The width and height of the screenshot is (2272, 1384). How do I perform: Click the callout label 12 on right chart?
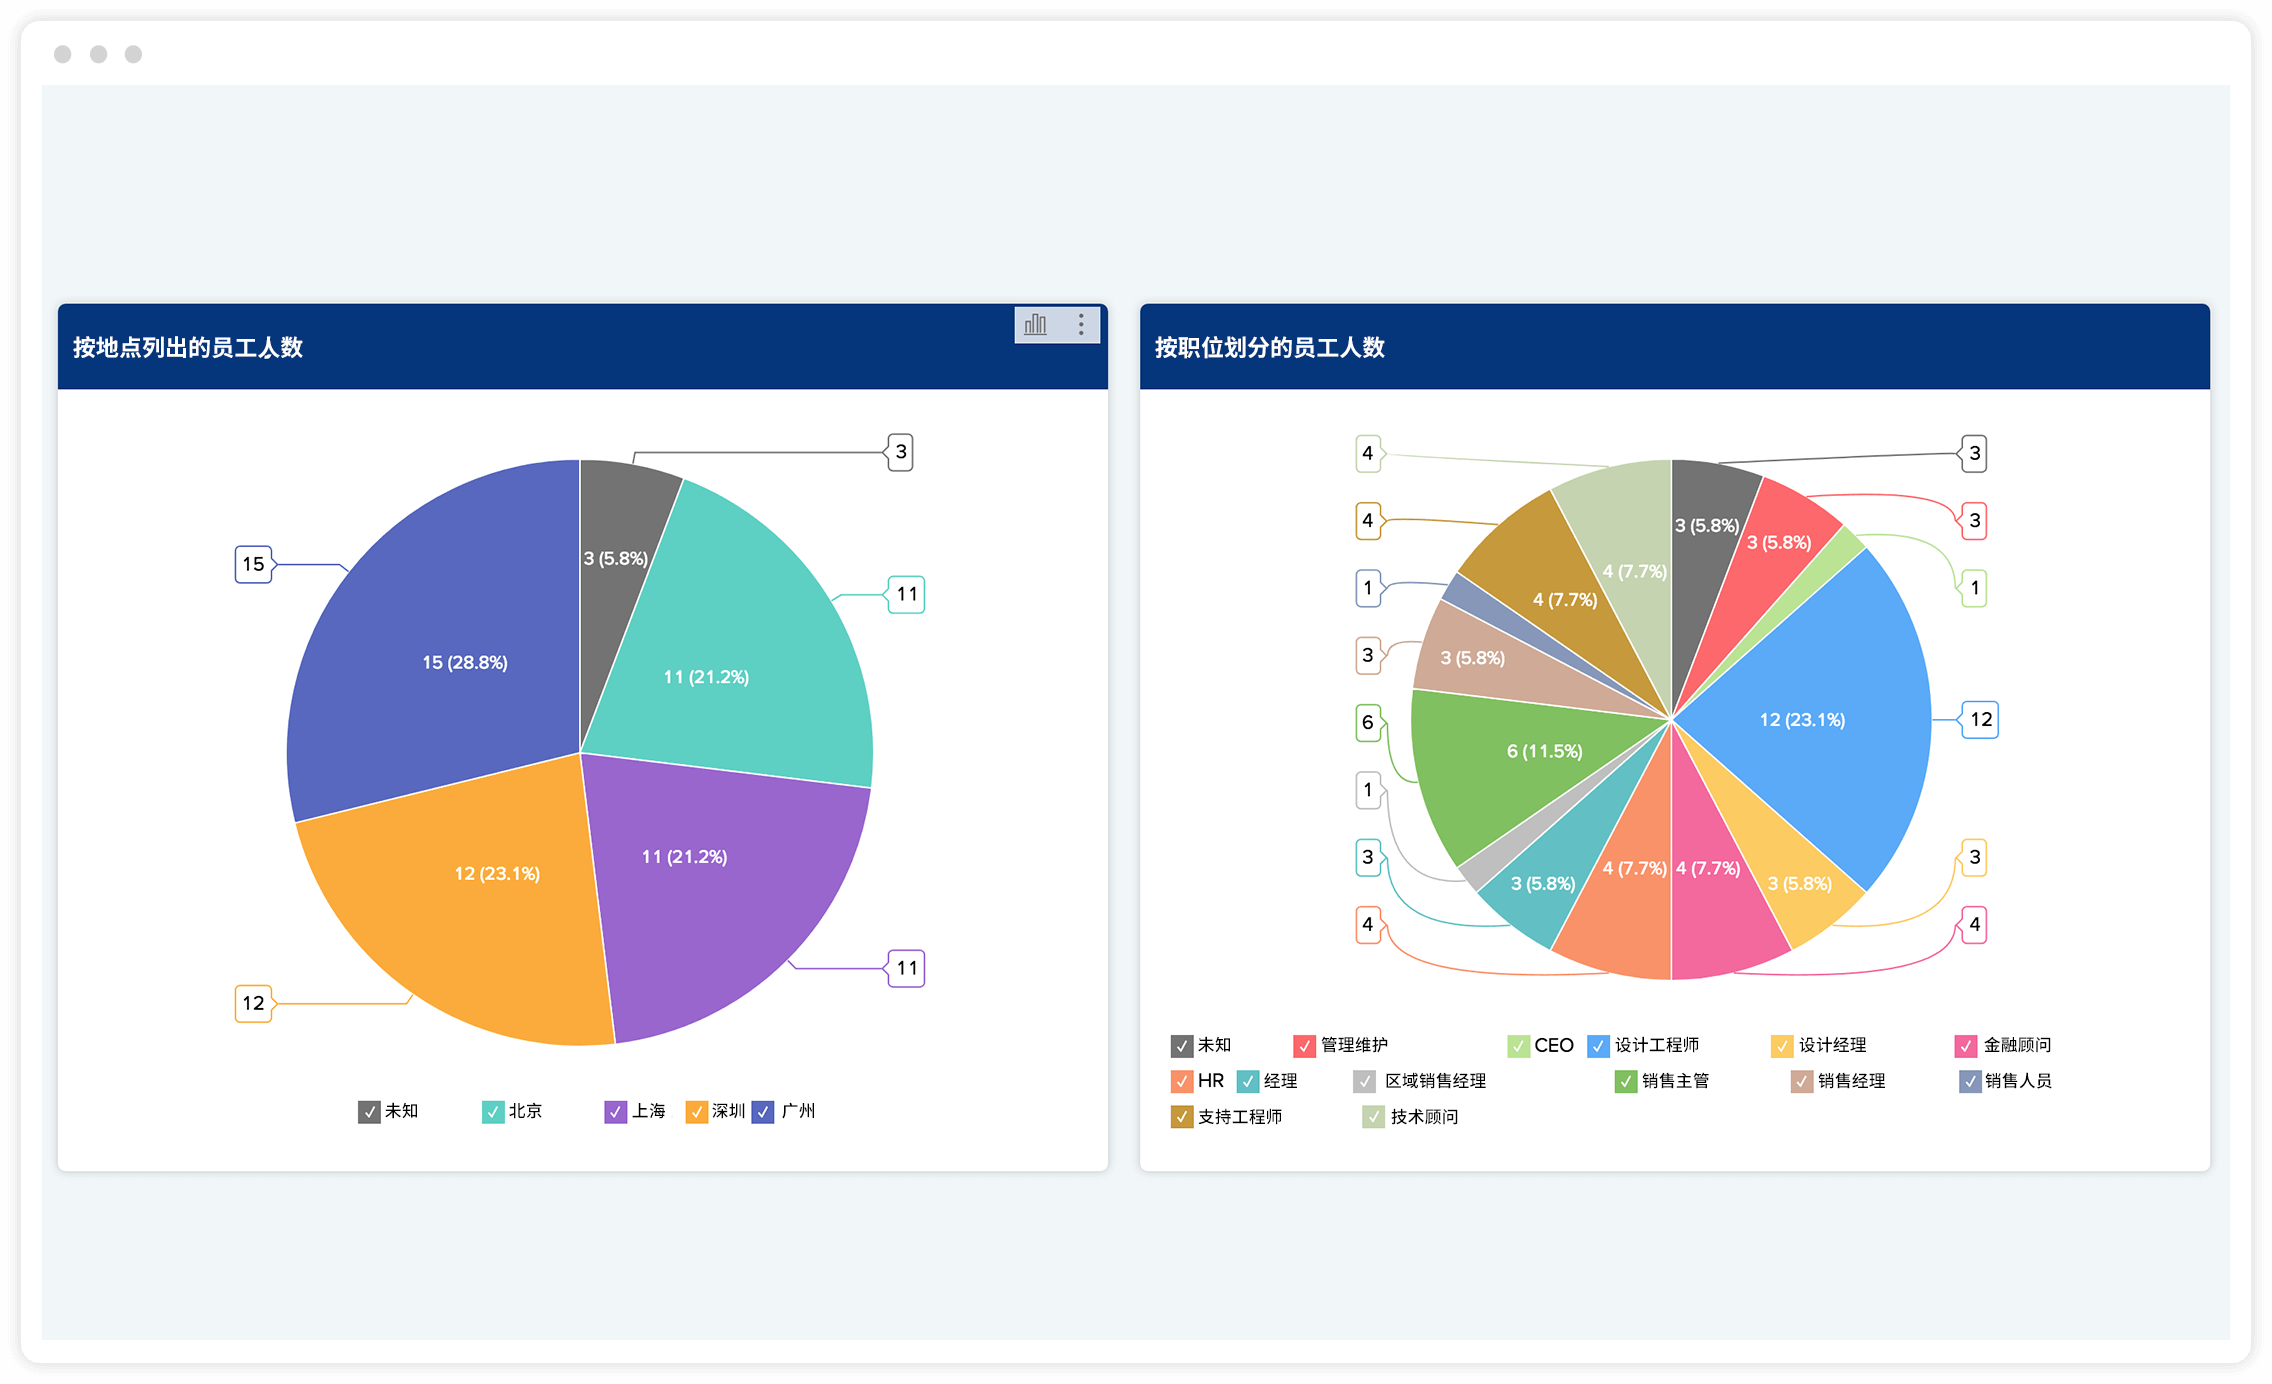[x=1980, y=720]
